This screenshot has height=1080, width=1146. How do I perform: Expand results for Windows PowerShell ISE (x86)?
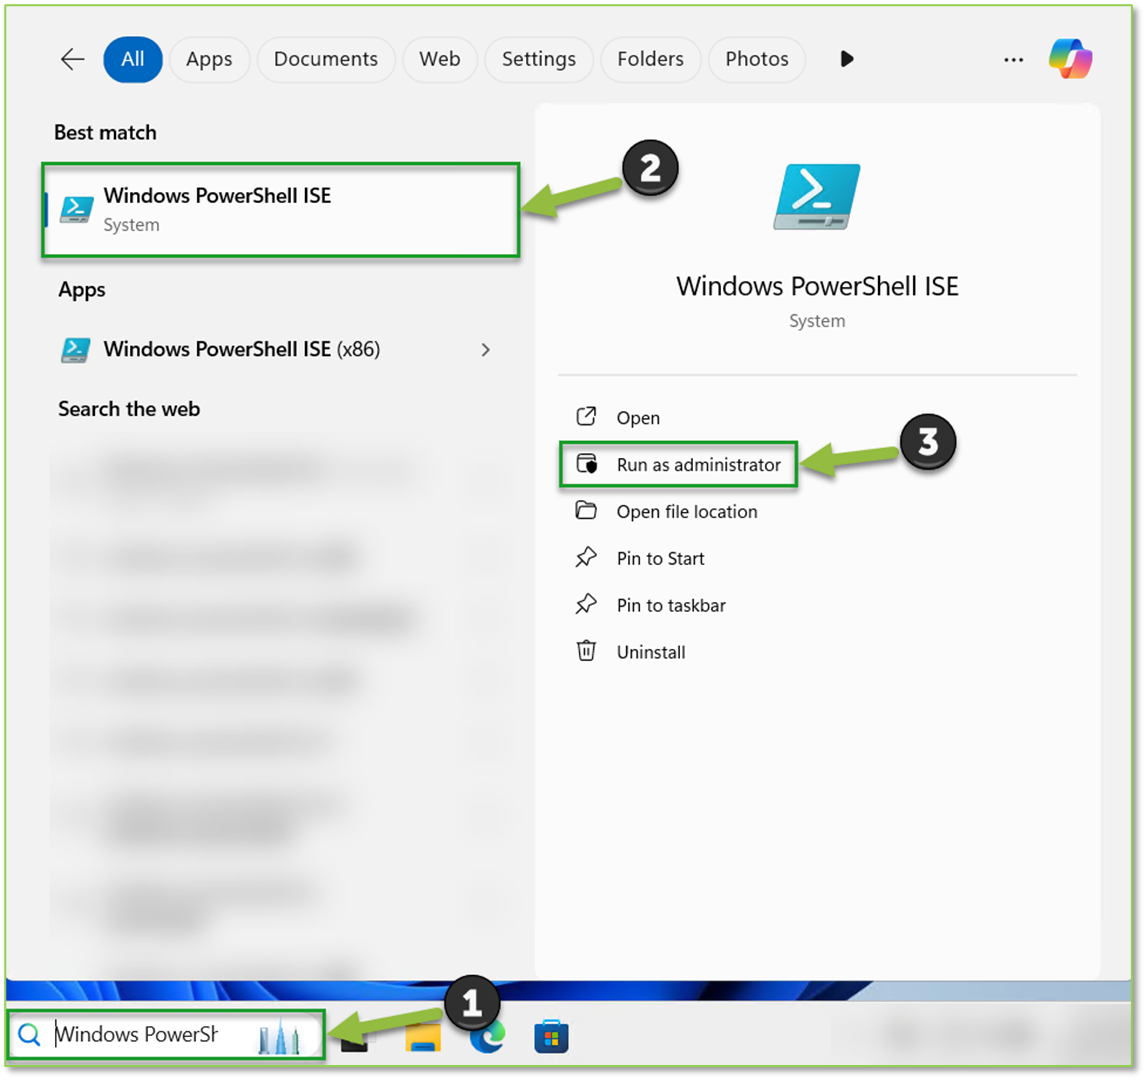coord(486,350)
